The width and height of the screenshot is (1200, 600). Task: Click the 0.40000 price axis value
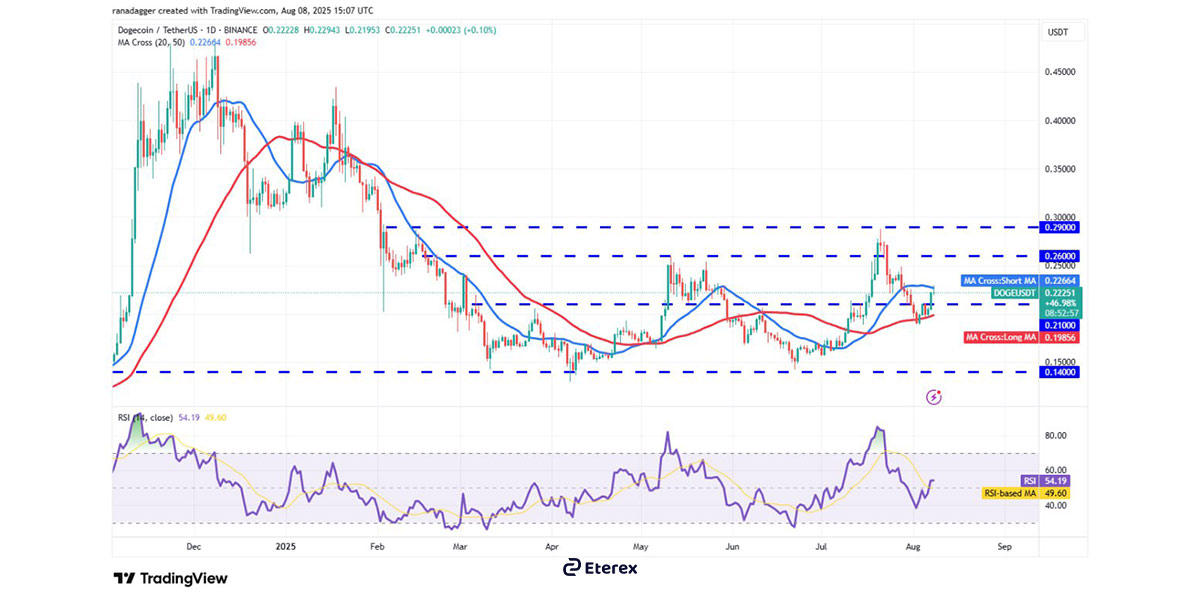[1059, 121]
